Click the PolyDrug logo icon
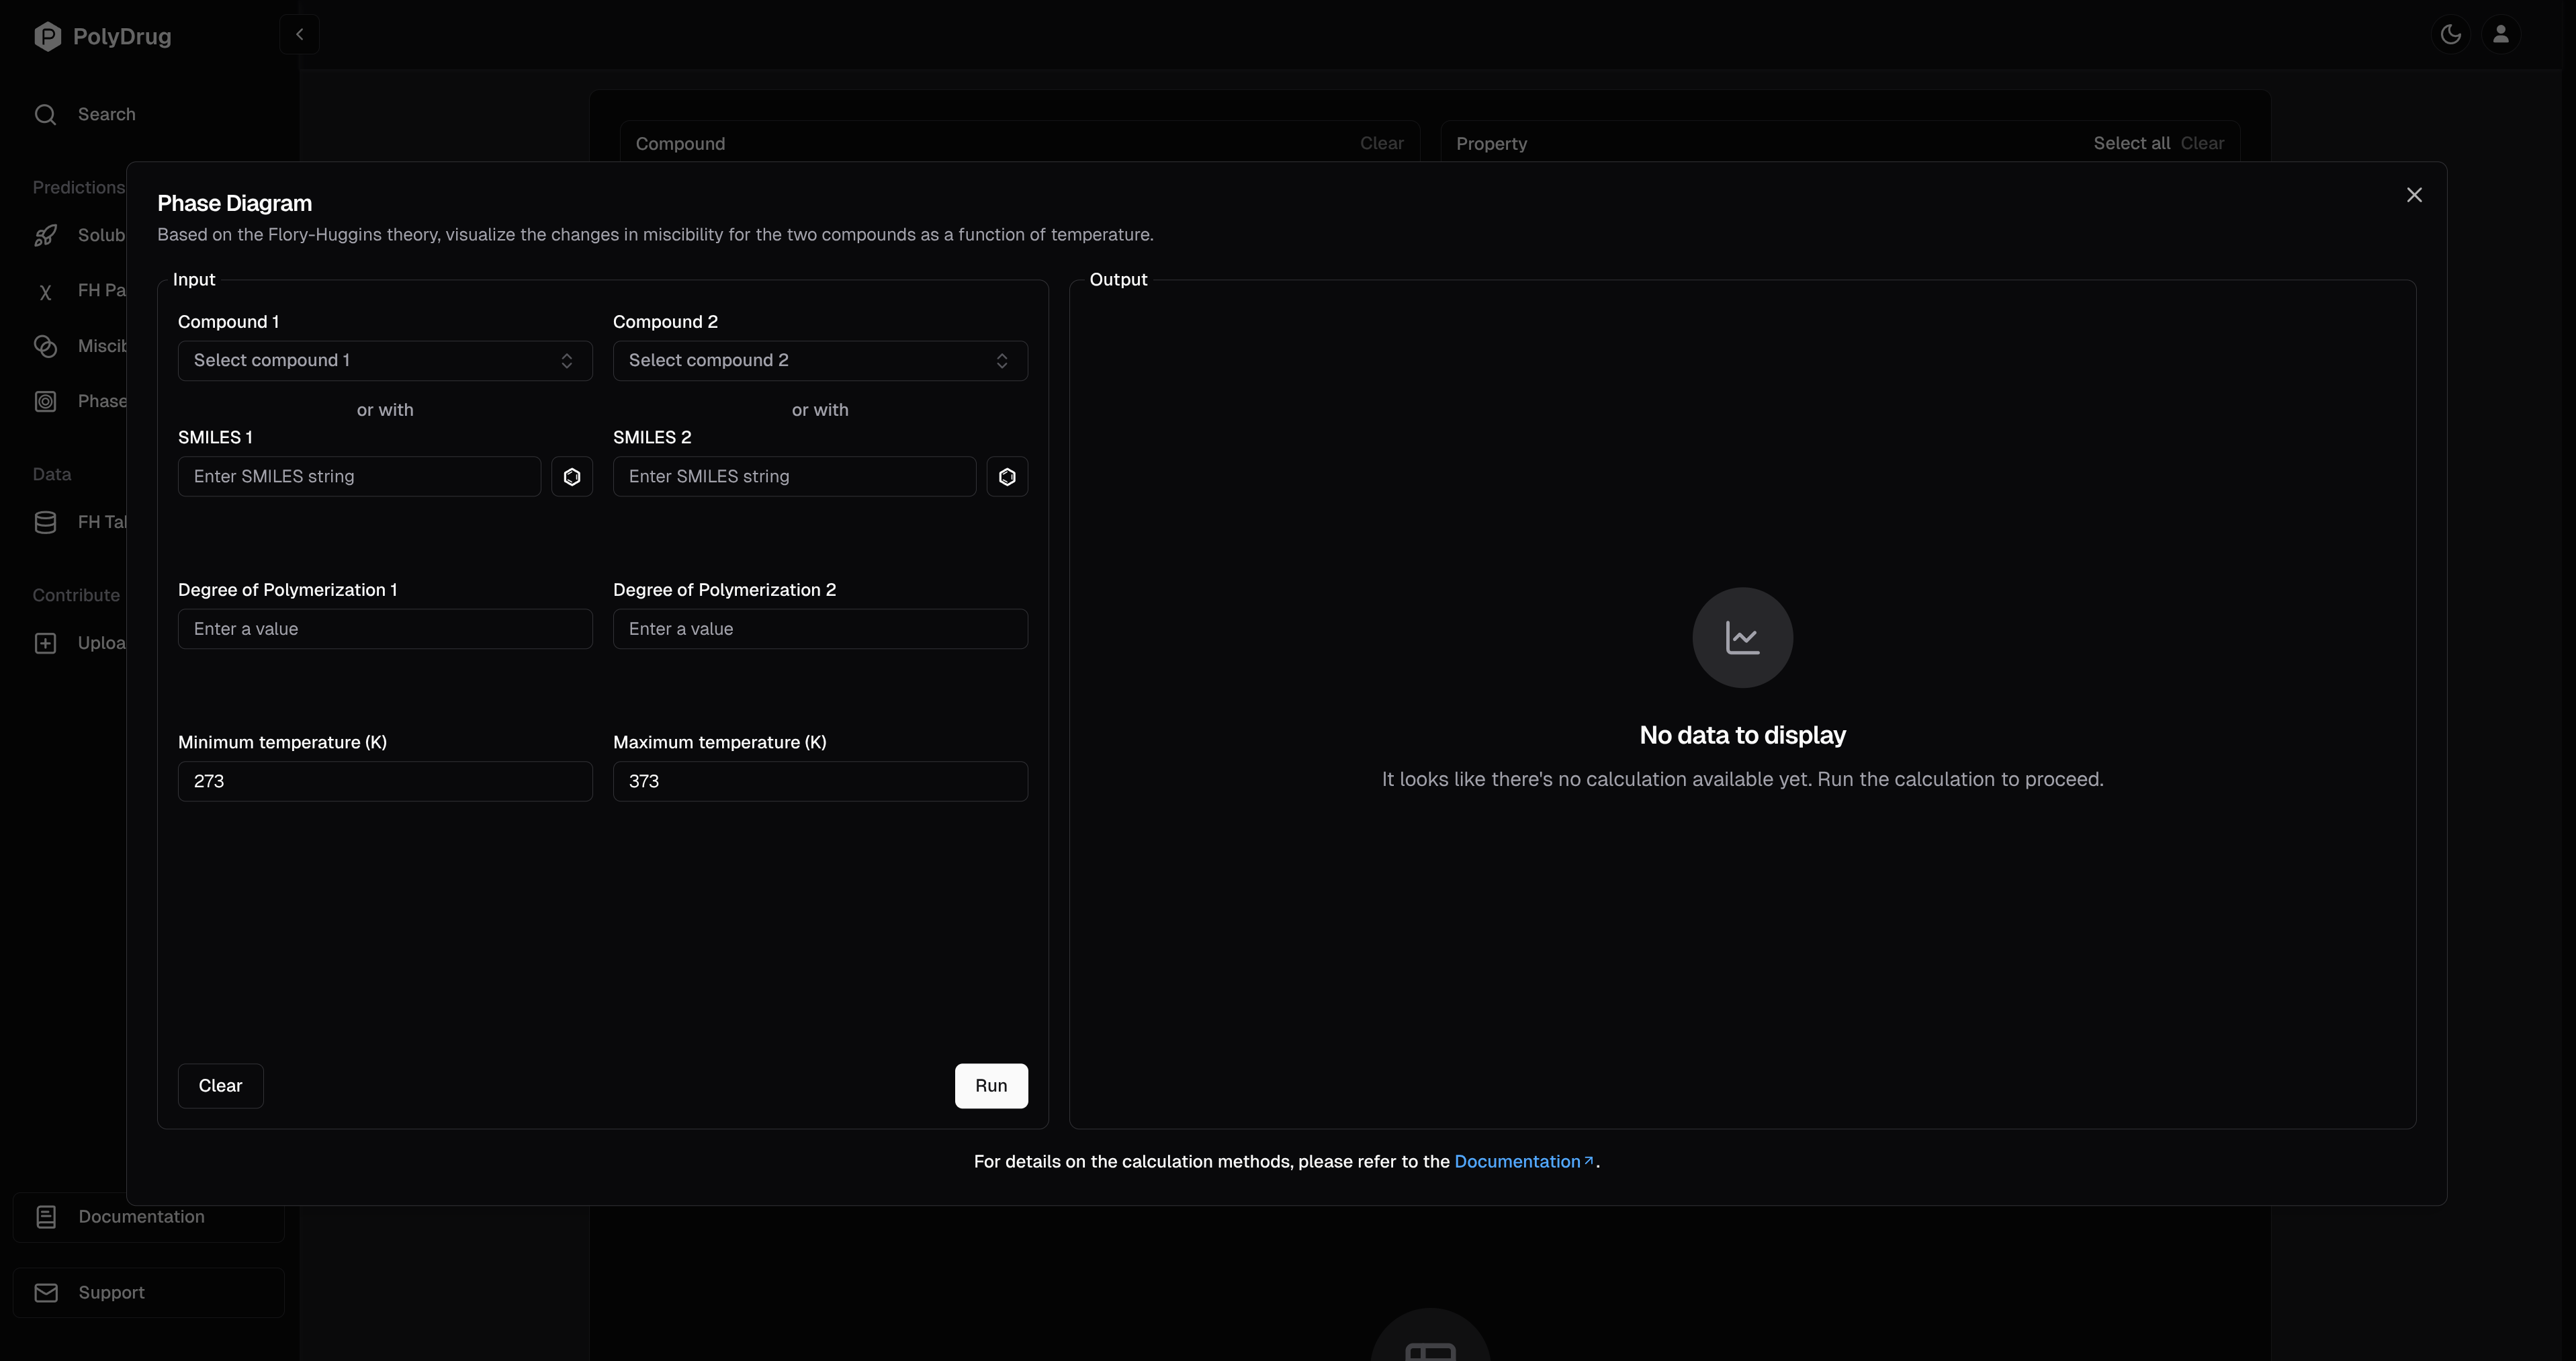This screenshot has height=1361, width=2576. [47, 37]
